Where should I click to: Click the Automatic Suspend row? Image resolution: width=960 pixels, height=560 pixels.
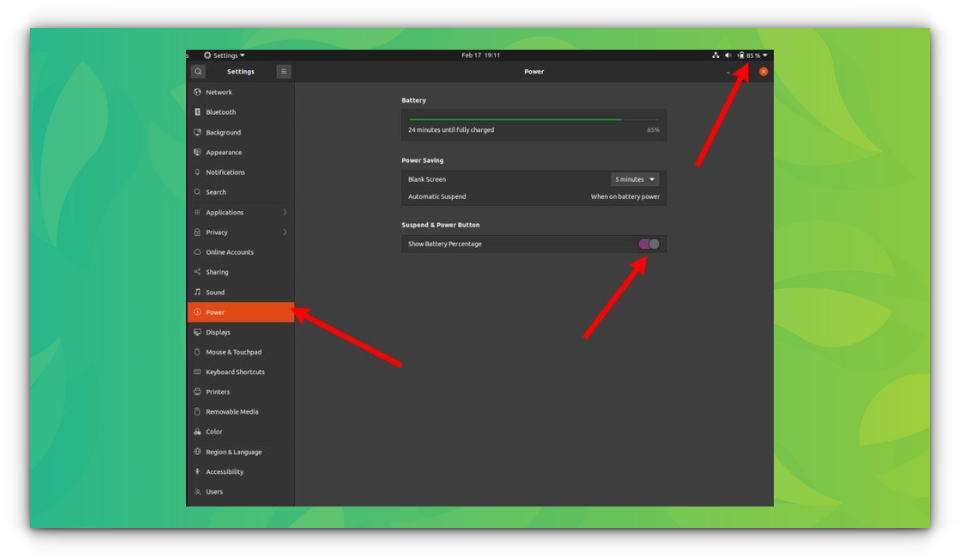[x=534, y=196]
